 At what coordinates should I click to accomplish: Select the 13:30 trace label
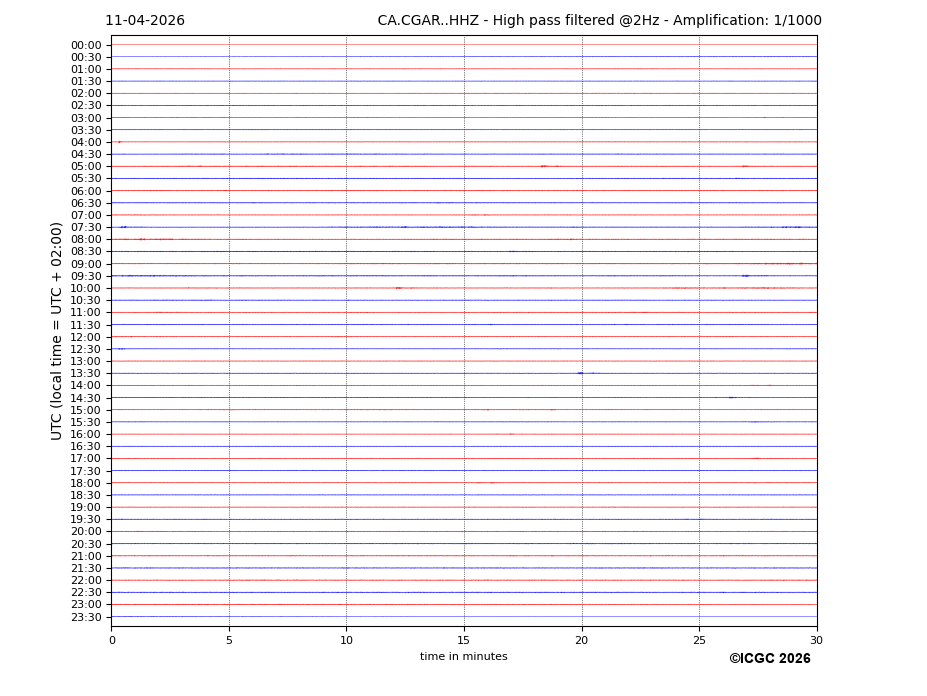[x=86, y=374]
